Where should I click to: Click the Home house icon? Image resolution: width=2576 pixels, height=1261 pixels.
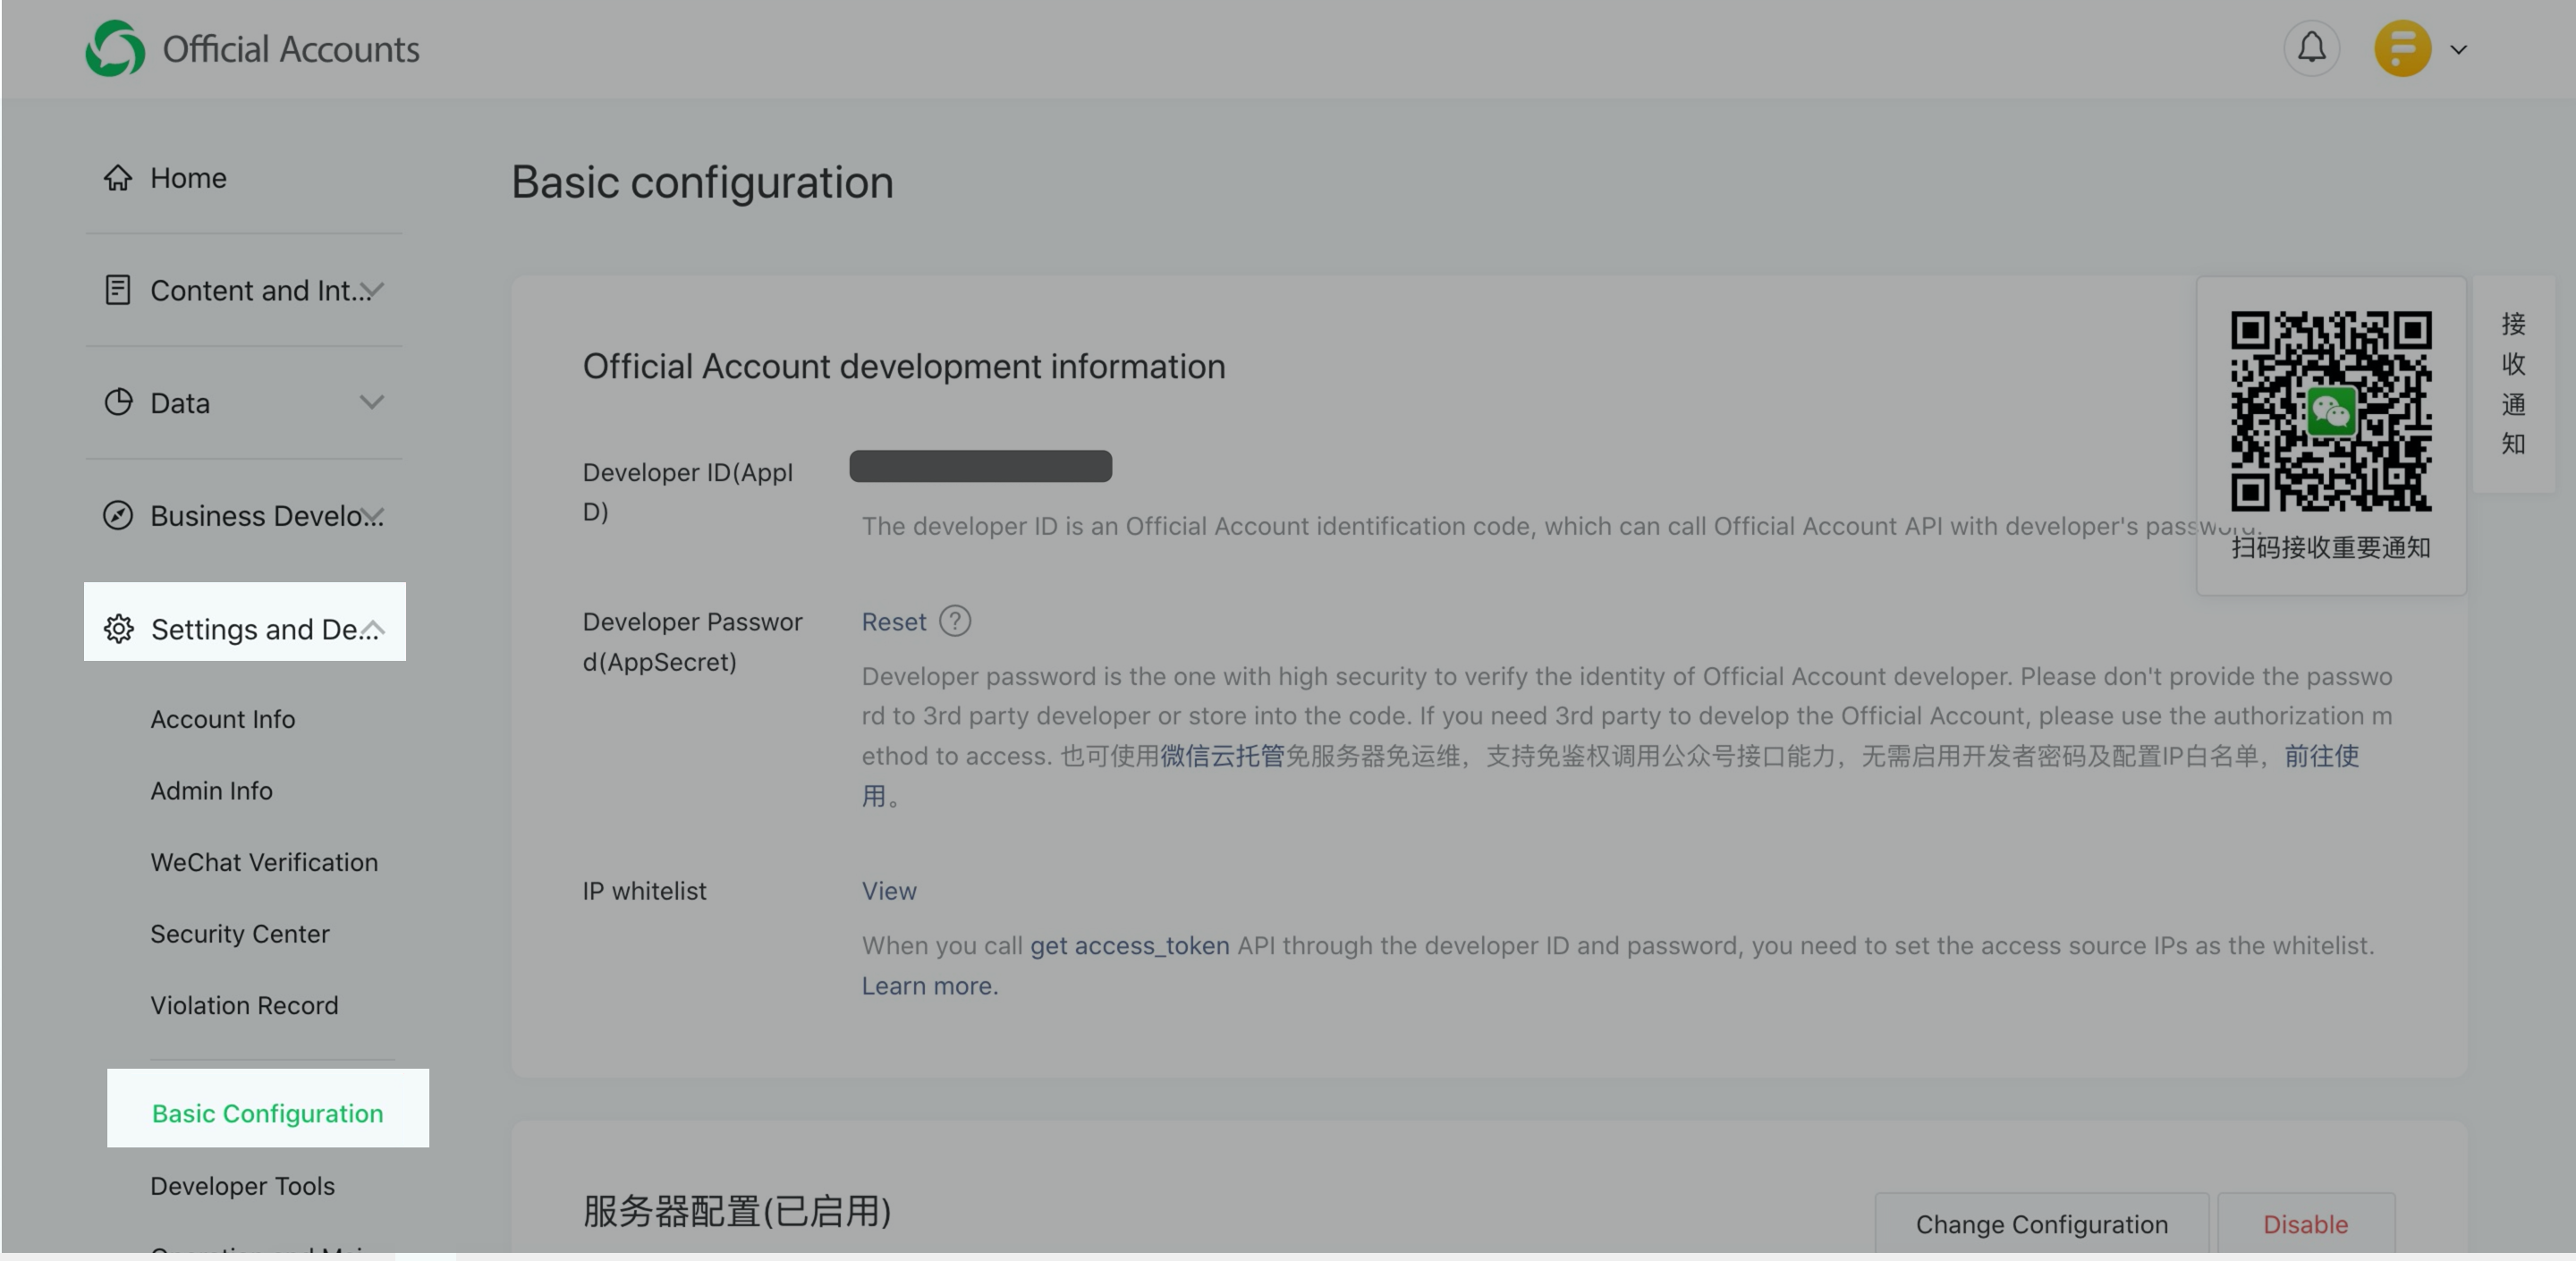tap(118, 177)
